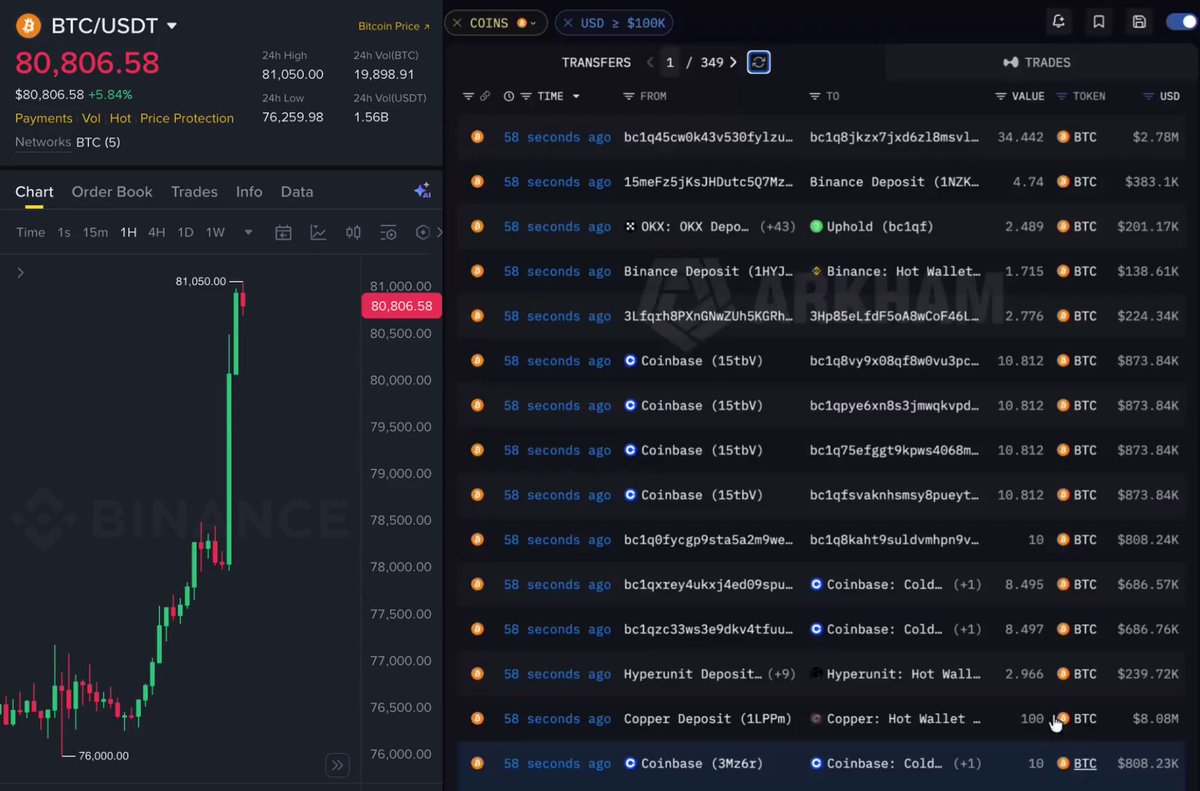Expand the (+43) OKX deposit addresses
The height and width of the screenshot is (791, 1200).
(777, 227)
